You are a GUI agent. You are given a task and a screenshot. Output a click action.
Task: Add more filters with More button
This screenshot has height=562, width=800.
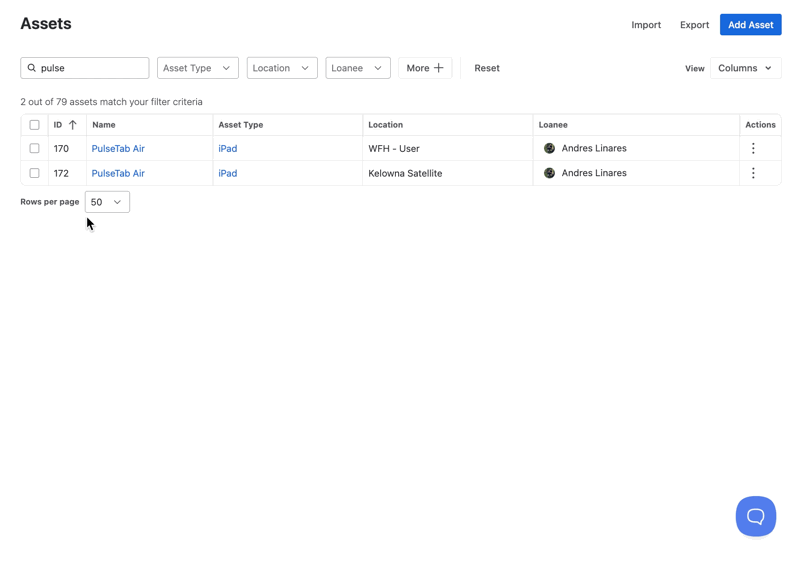425,68
